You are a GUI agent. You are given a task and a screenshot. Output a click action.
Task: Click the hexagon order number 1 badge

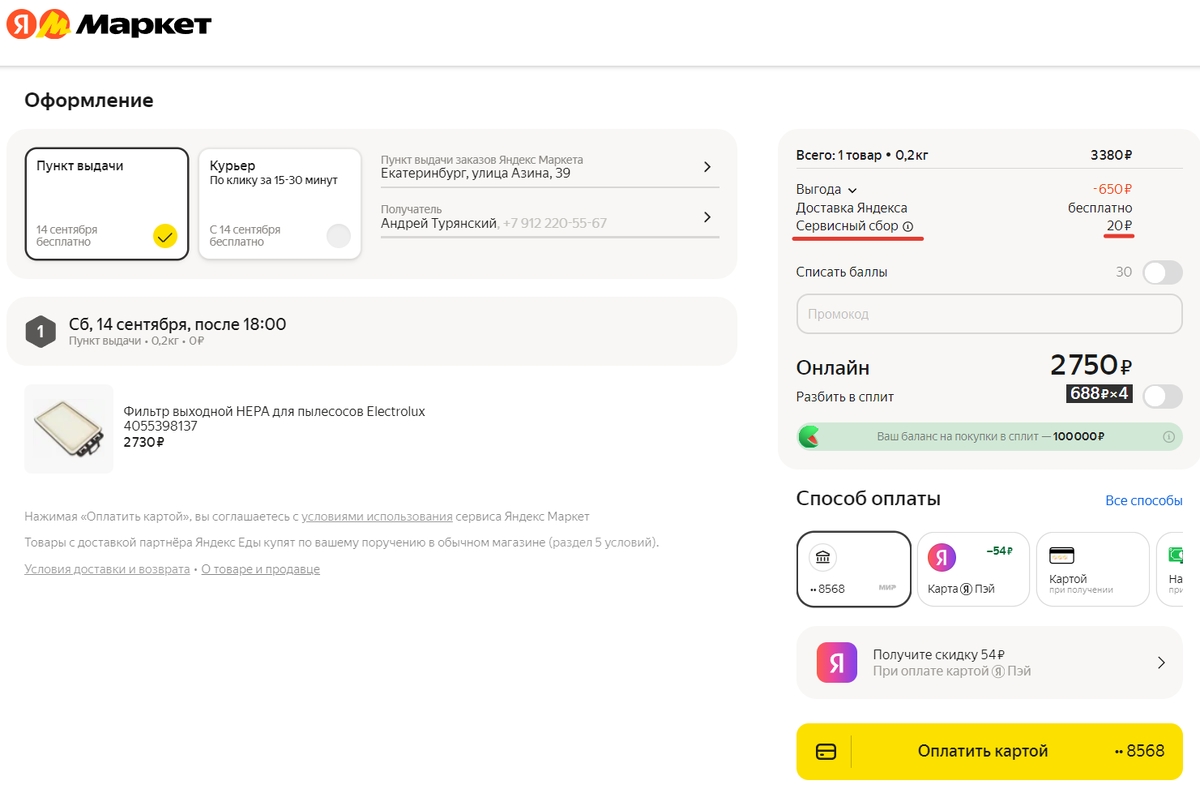40,331
